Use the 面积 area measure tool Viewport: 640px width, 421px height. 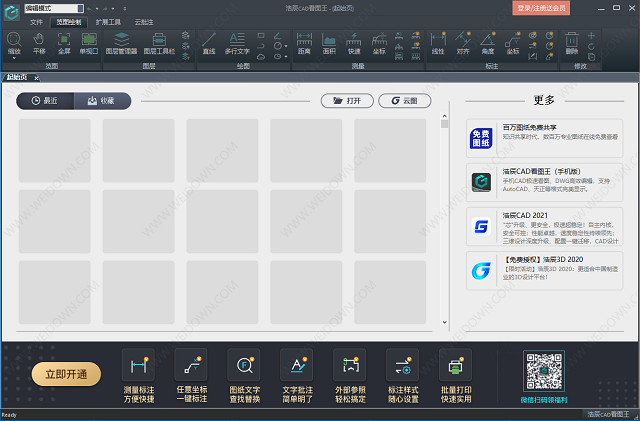click(329, 43)
